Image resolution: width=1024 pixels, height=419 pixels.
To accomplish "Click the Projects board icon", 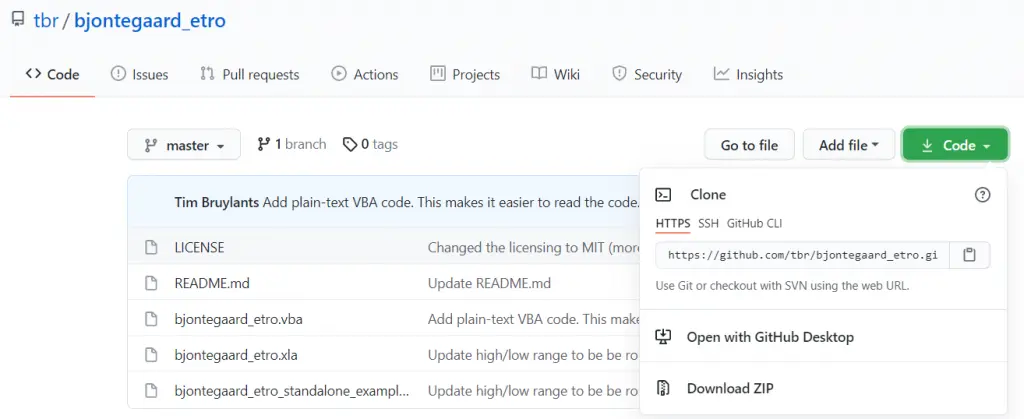I will click(438, 74).
